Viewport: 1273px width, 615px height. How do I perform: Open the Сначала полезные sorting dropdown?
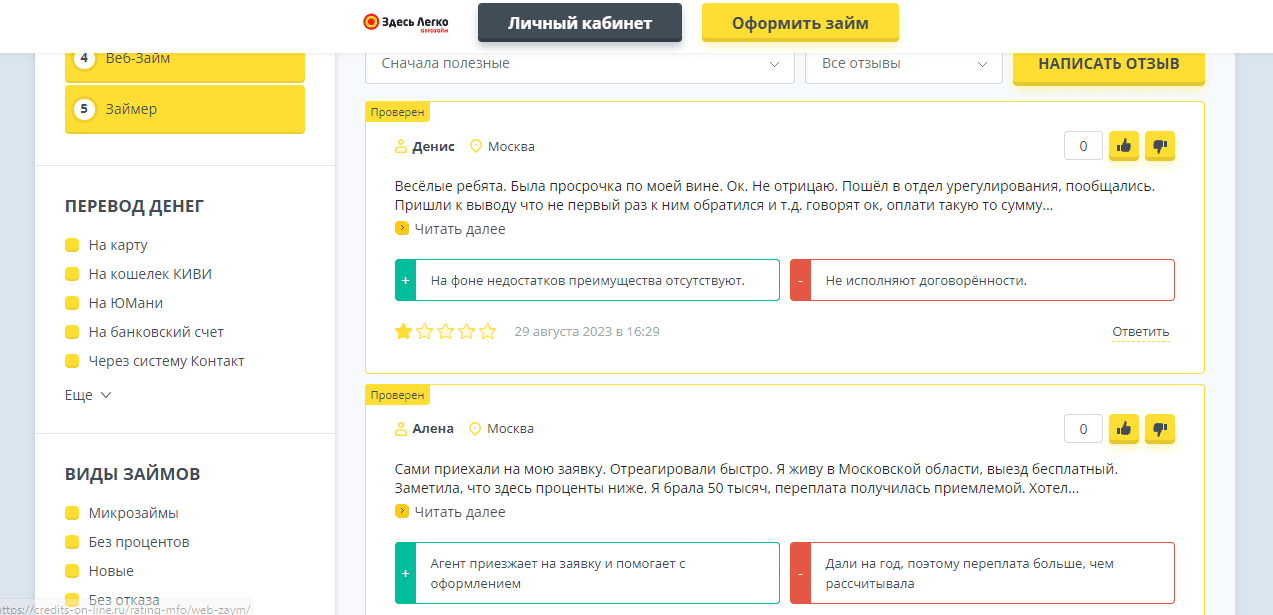[580, 62]
